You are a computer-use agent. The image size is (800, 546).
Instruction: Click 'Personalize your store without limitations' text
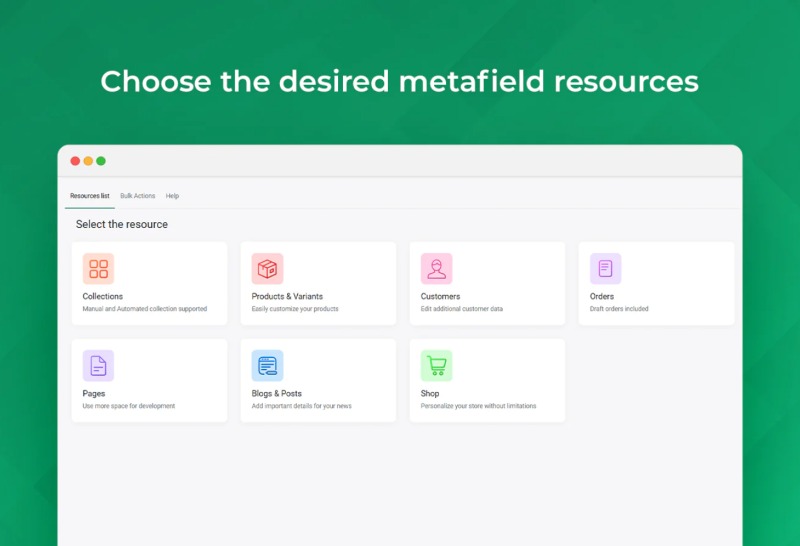click(479, 406)
